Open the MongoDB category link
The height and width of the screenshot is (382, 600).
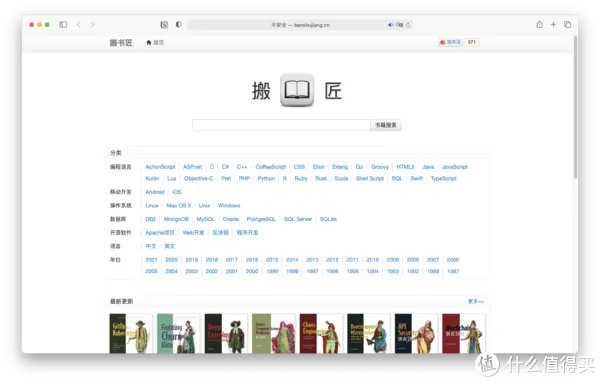[176, 219]
